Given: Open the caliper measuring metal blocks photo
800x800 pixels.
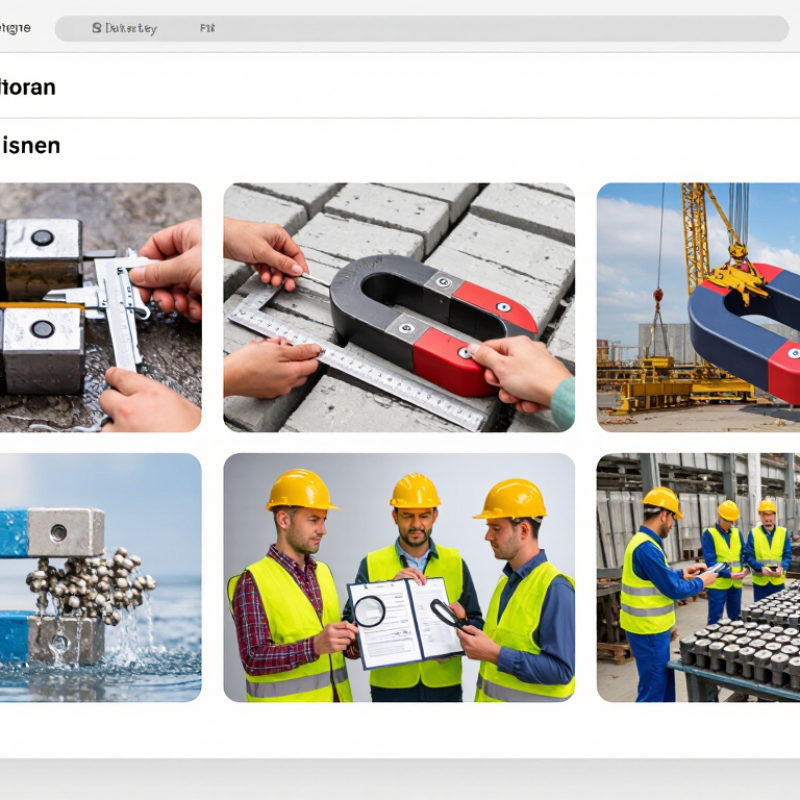Looking at the screenshot, I should [x=101, y=308].
